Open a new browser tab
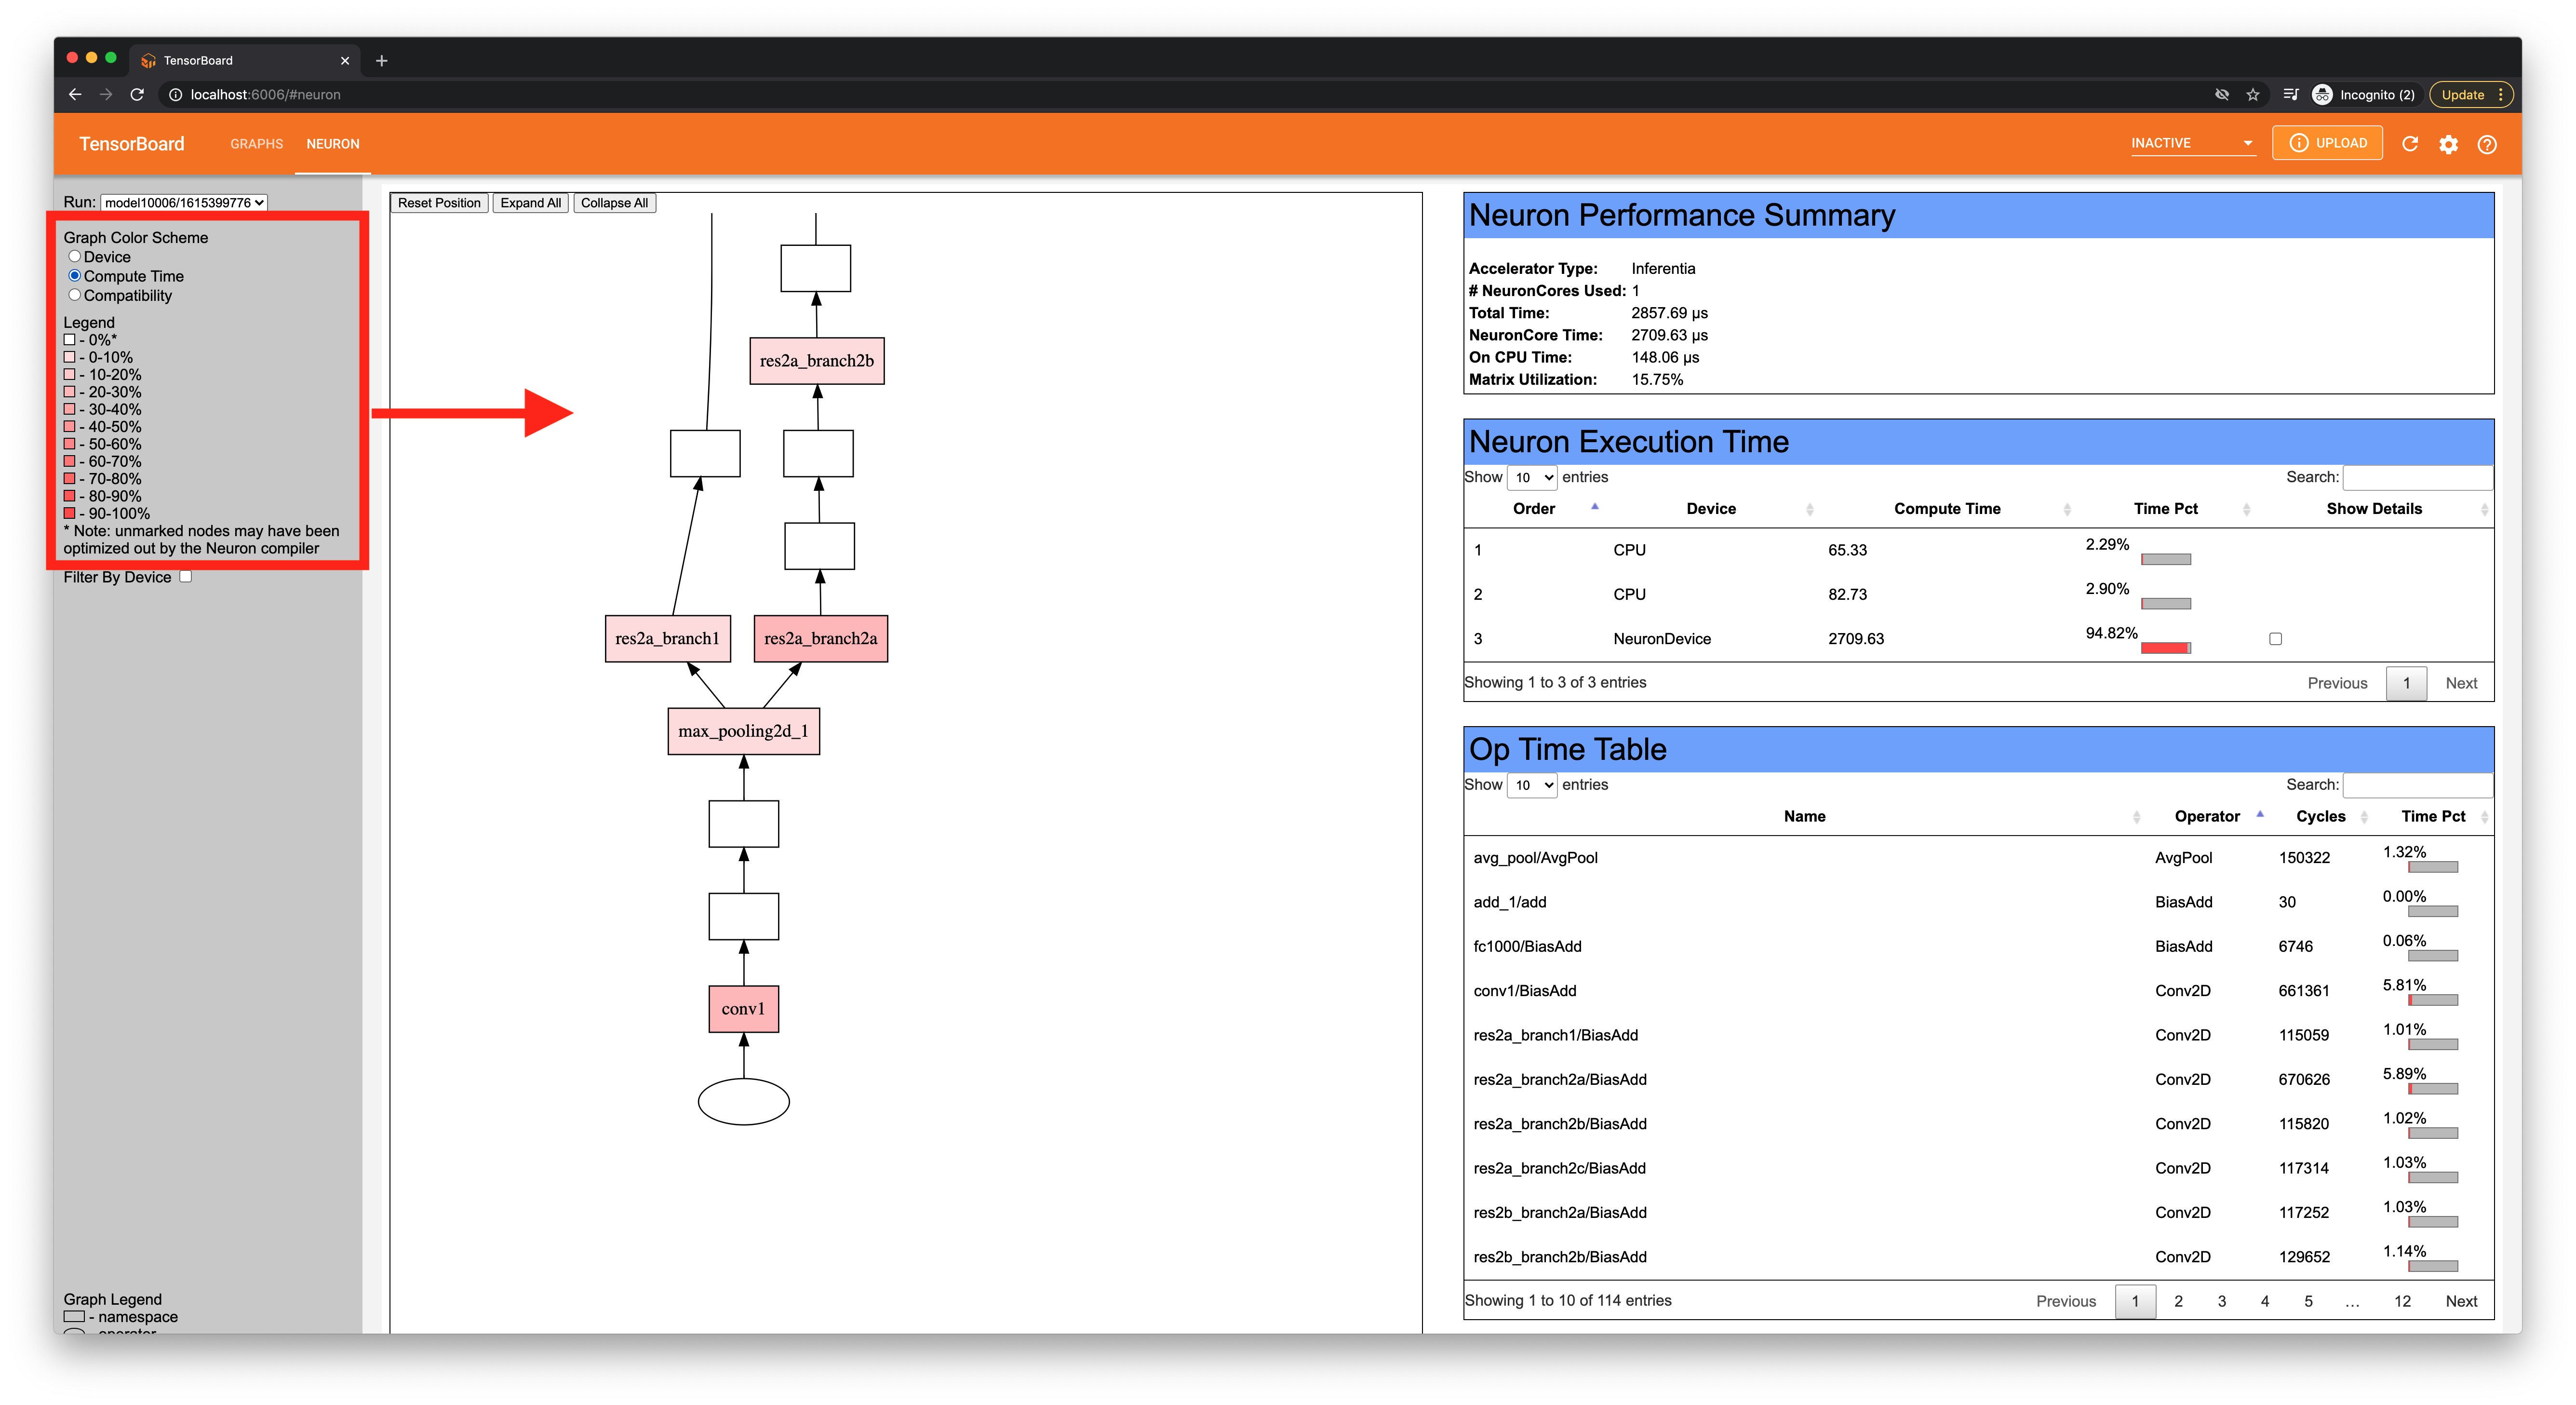The height and width of the screenshot is (1405, 2576). pos(381,61)
